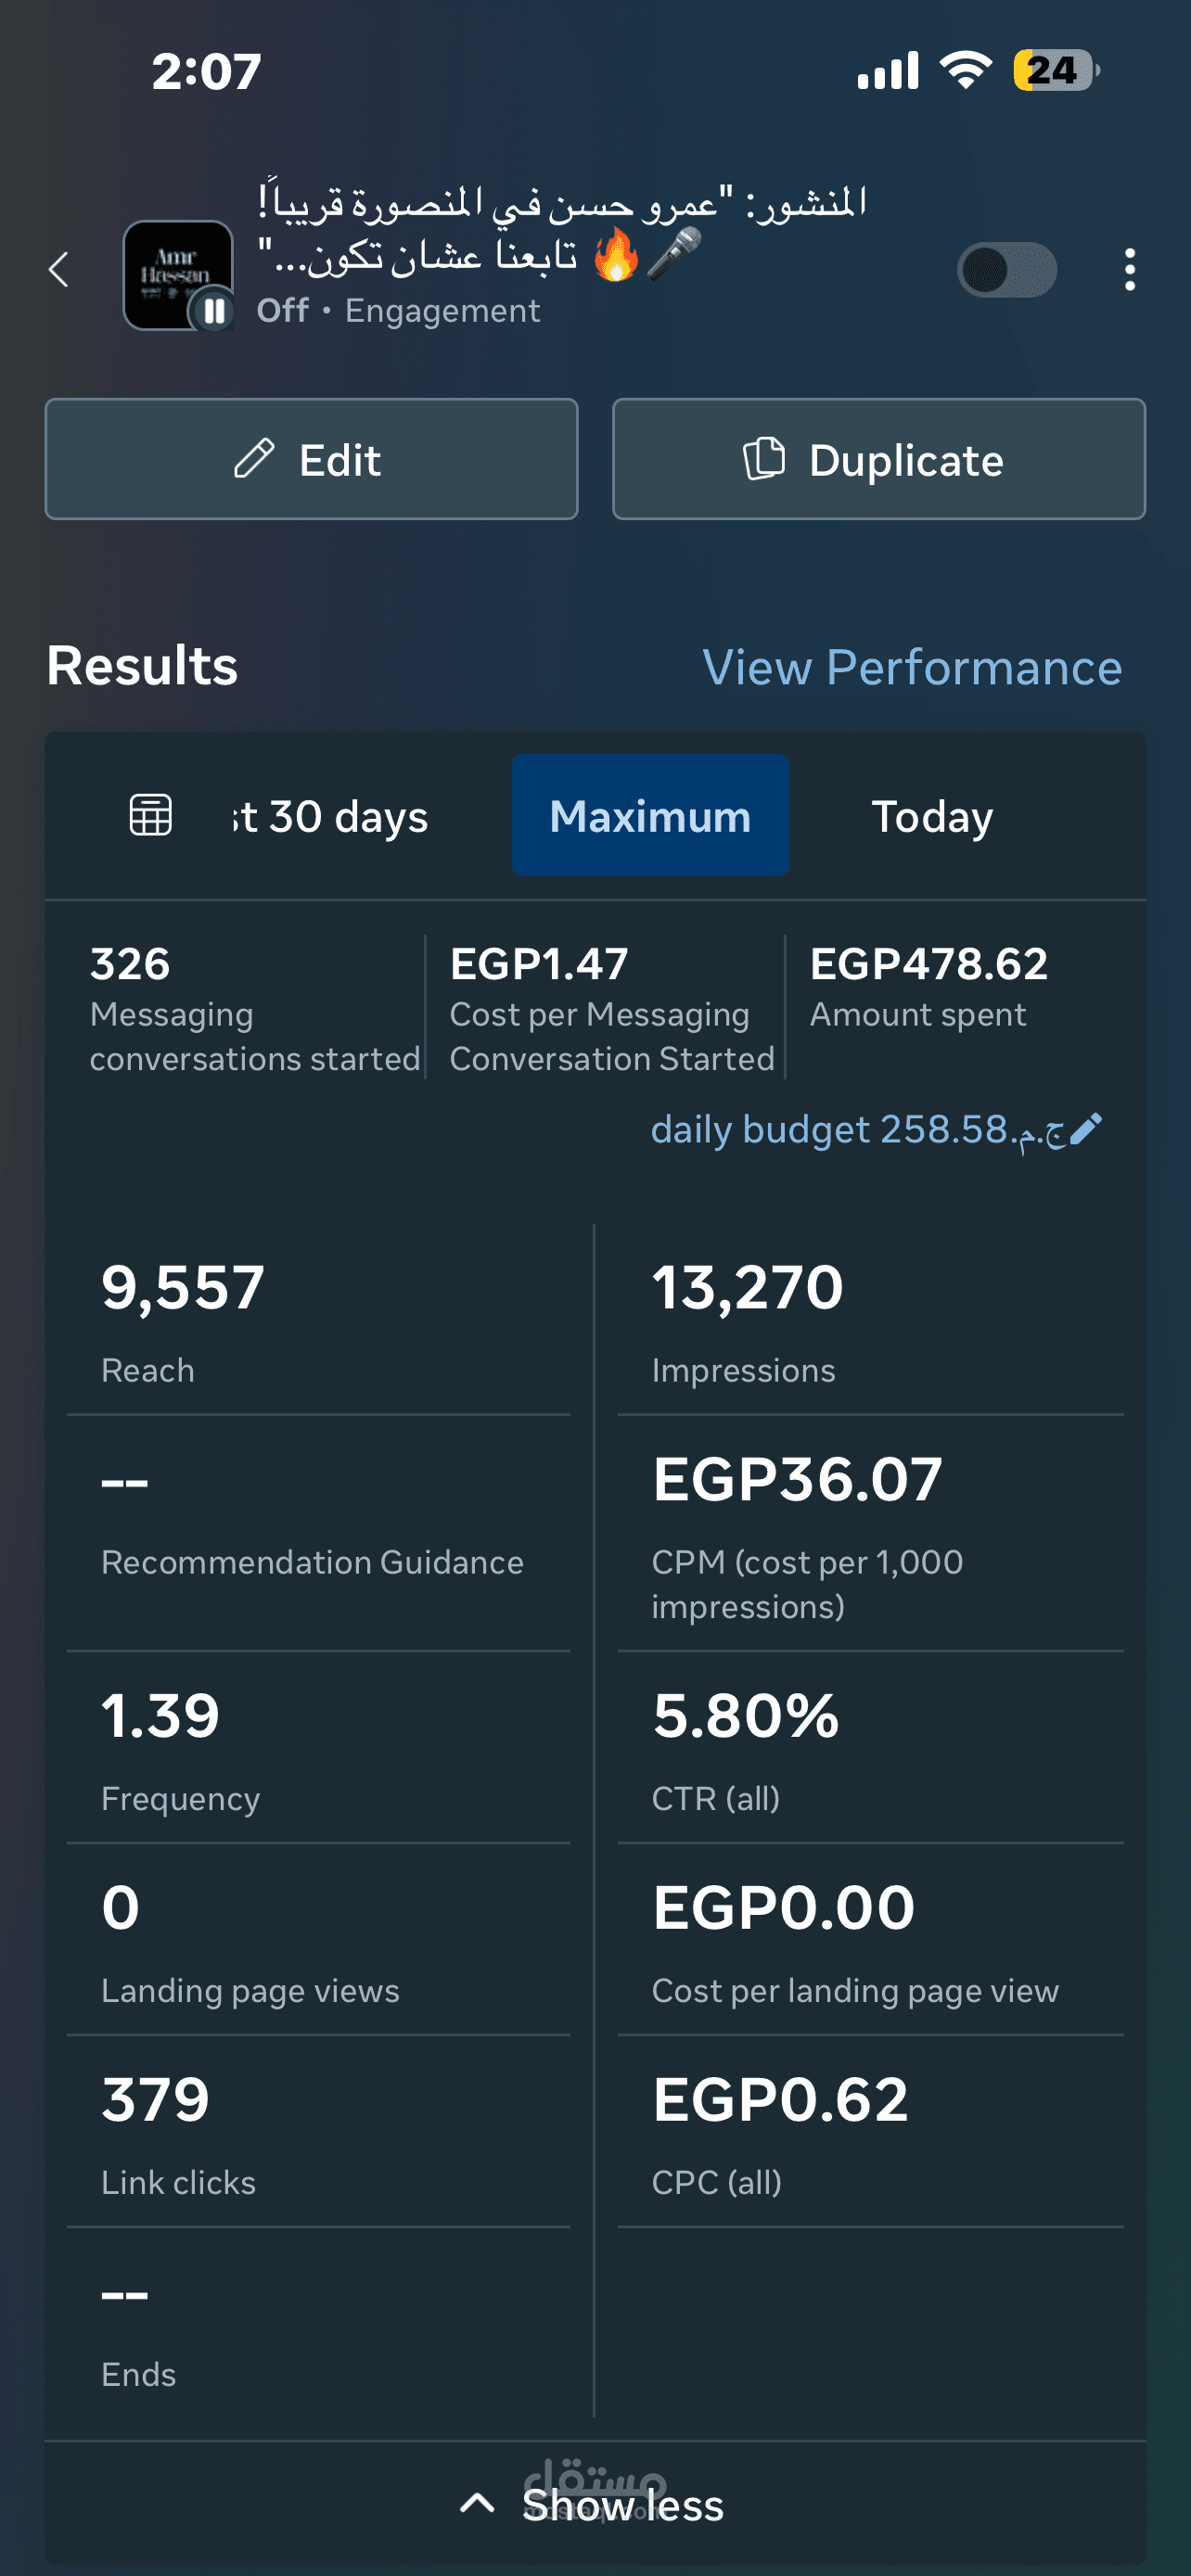The image size is (1191, 2576).
Task: Tap the paused badge on ad thumbnail
Action: click(x=213, y=311)
